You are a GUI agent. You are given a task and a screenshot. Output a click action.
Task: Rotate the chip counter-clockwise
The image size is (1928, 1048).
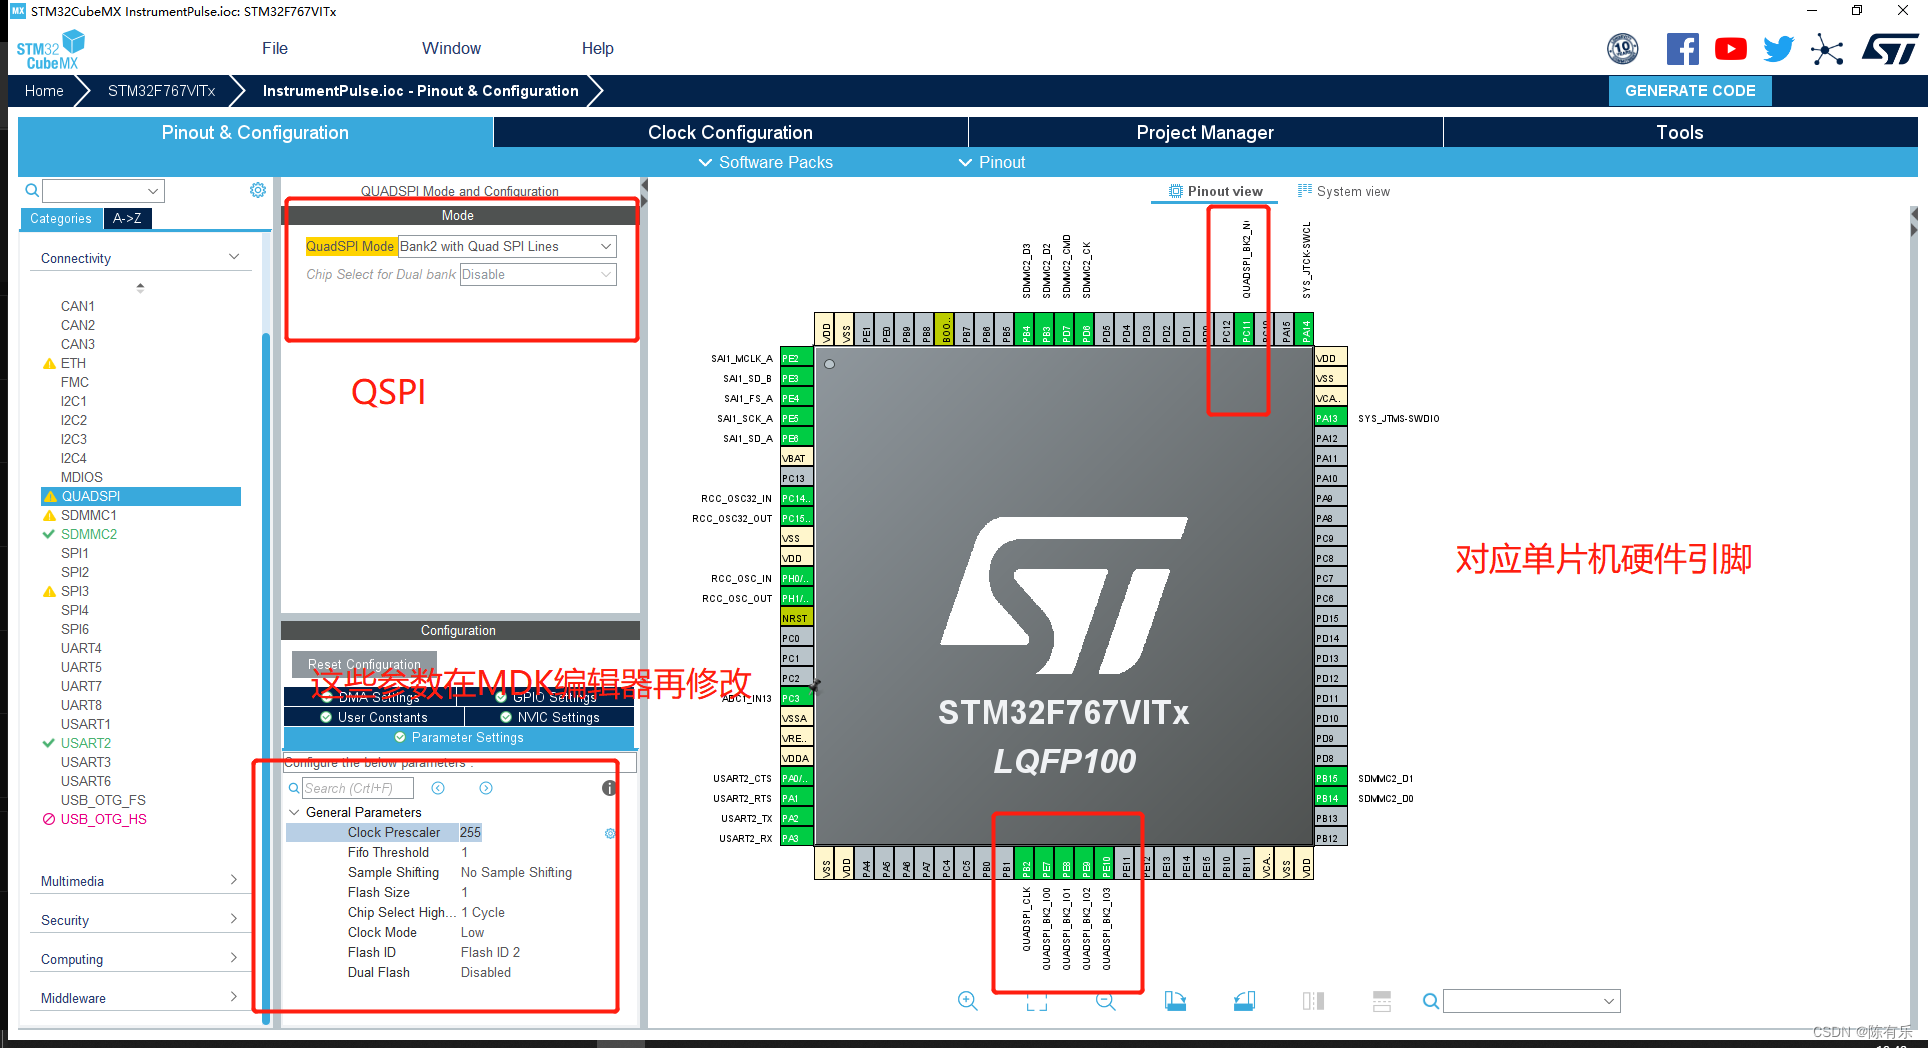tap(1244, 1001)
